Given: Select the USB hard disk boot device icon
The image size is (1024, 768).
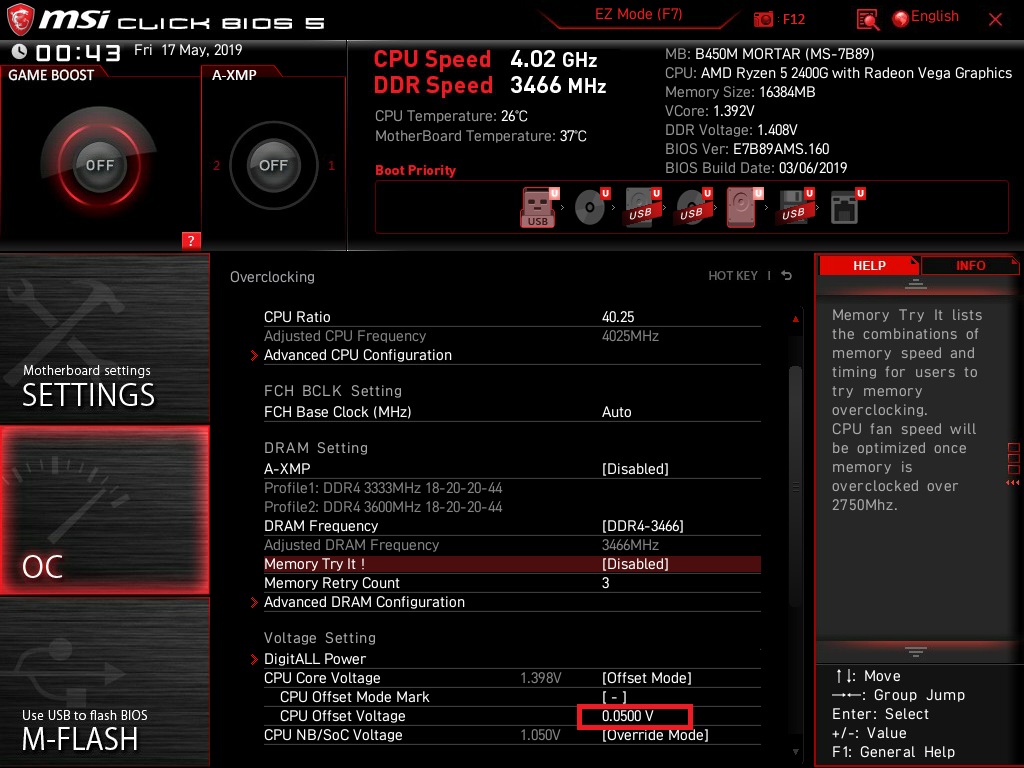Looking at the screenshot, I should click(641, 208).
